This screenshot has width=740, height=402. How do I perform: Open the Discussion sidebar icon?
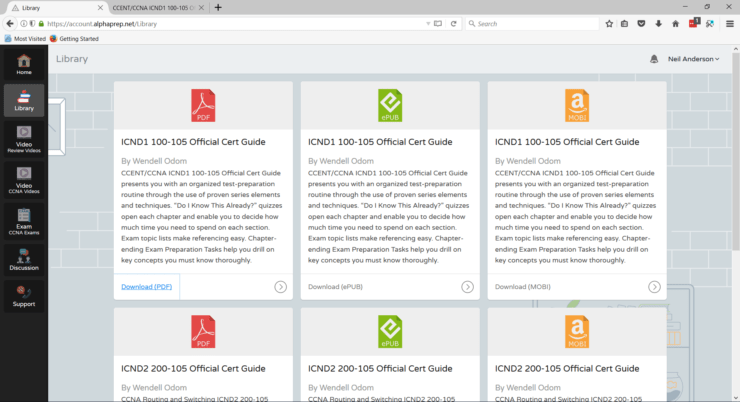[24, 259]
